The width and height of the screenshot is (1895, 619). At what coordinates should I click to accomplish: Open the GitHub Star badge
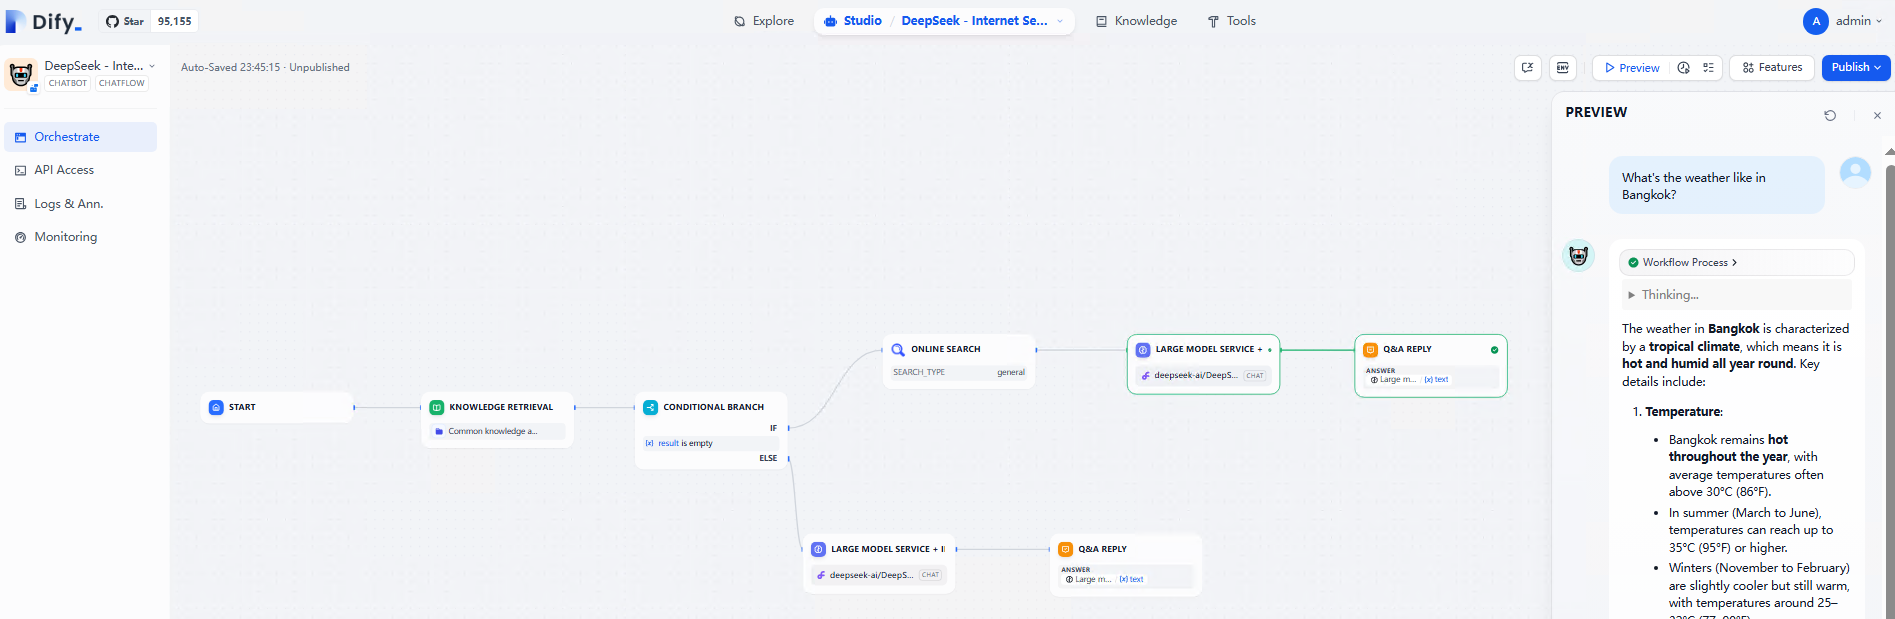pyautogui.click(x=148, y=21)
